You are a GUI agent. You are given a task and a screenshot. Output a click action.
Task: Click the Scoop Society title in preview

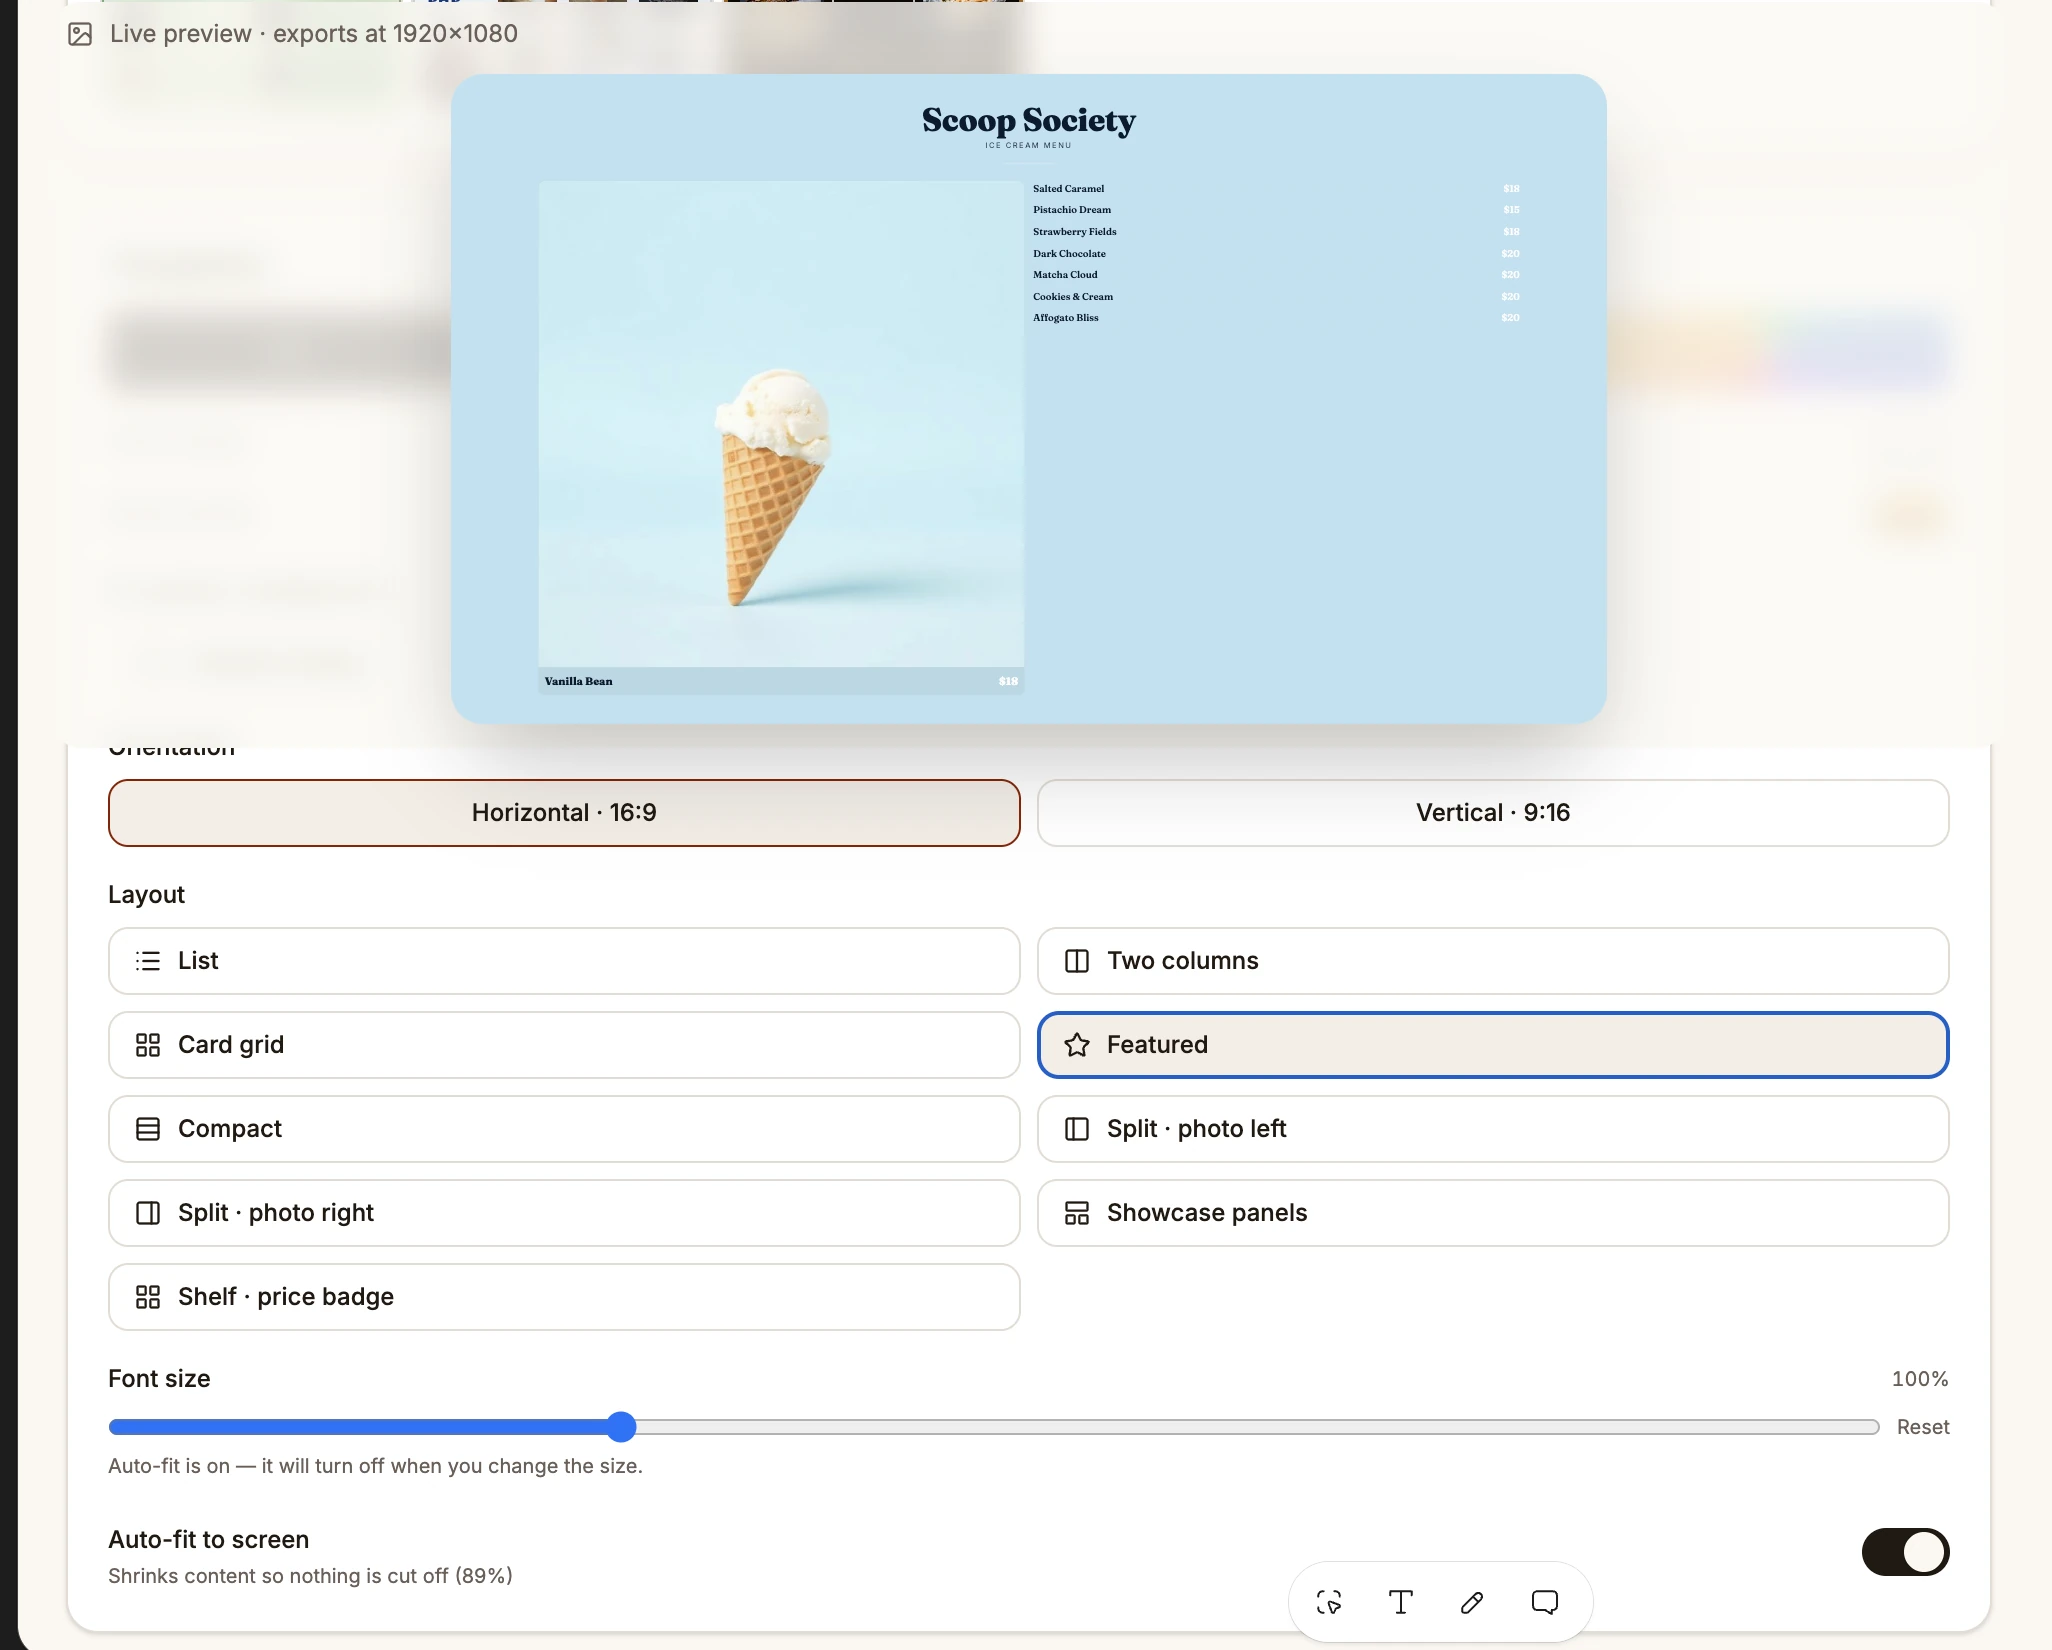coord(1028,120)
